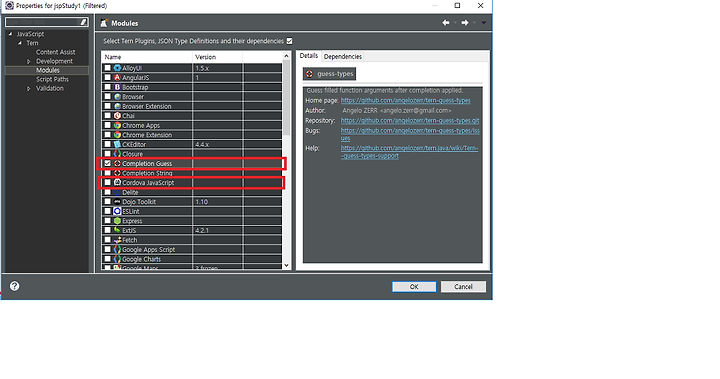Sort modules by Version column header
This screenshot has width=720, height=379.
click(217, 57)
